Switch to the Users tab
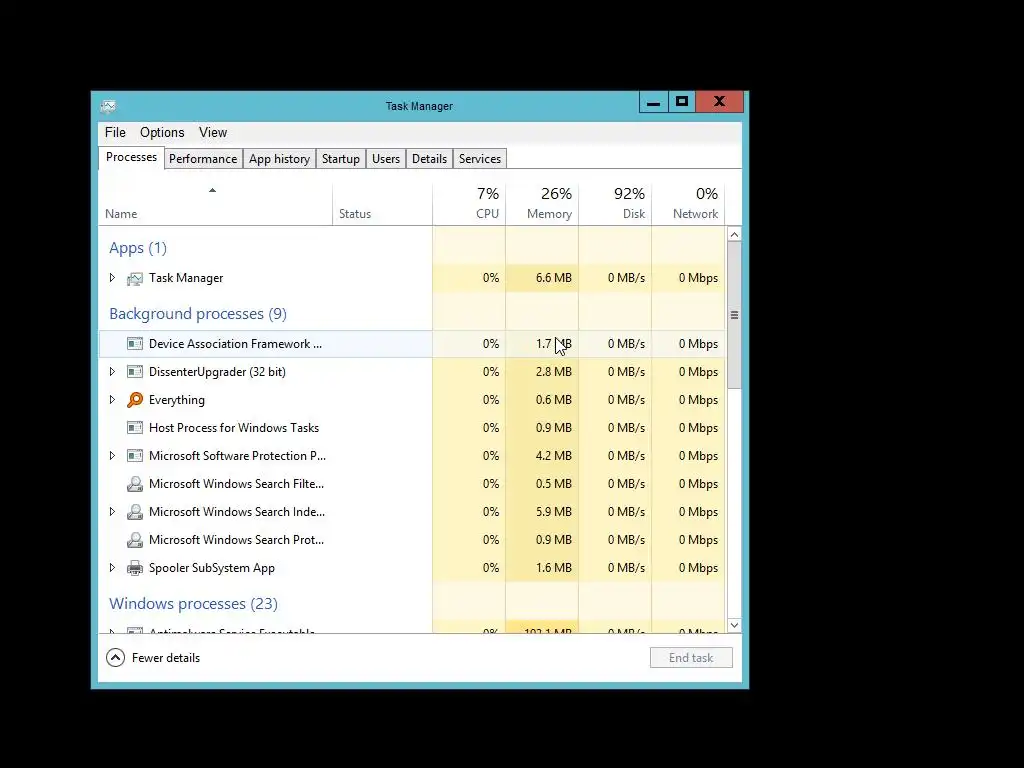Image resolution: width=1024 pixels, height=768 pixels. pos(386,159)
